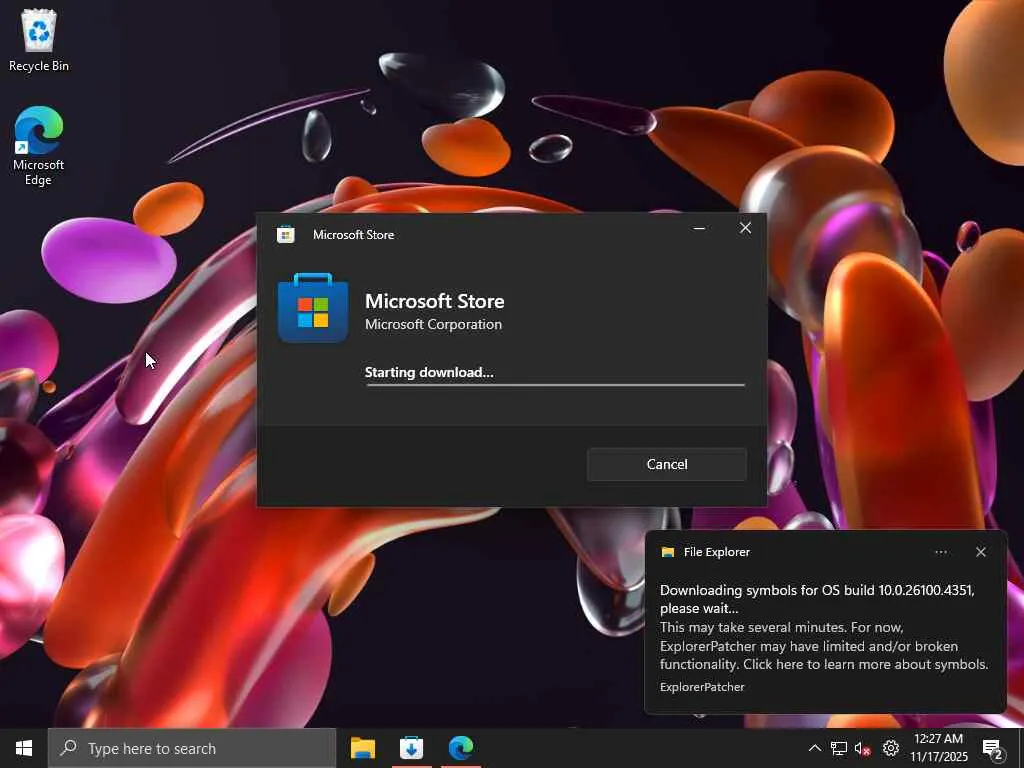The image size is (1024, 768).
Task: Open the Action Center notifications icon
Action: tap(992, 748)
